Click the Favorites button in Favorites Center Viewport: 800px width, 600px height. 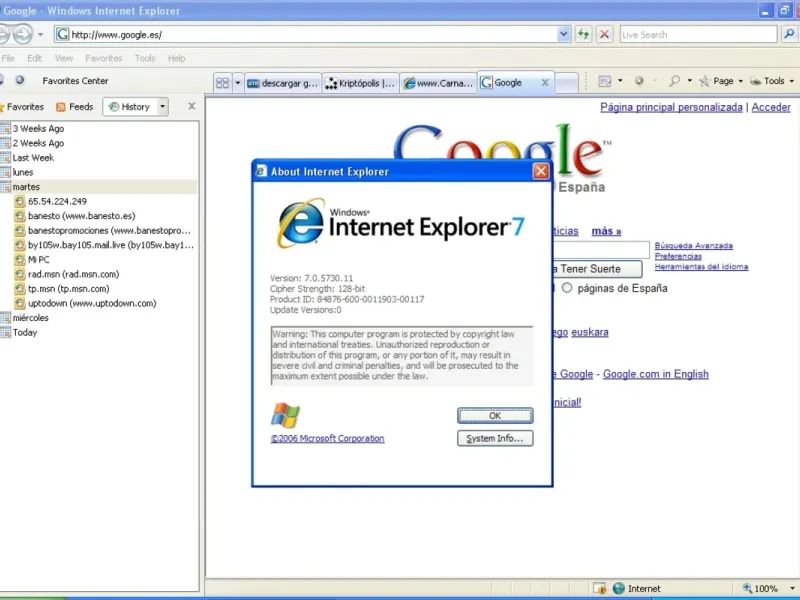click(21, 107)
